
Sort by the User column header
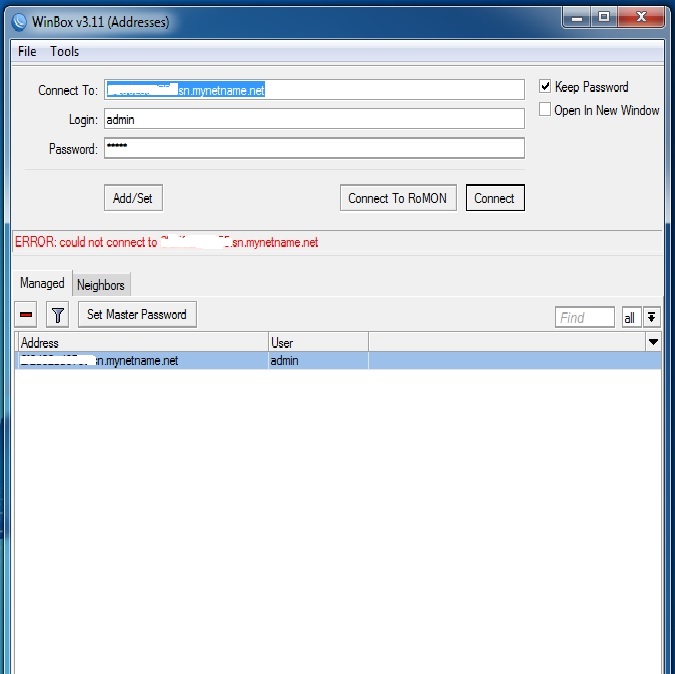click(319, 343)
